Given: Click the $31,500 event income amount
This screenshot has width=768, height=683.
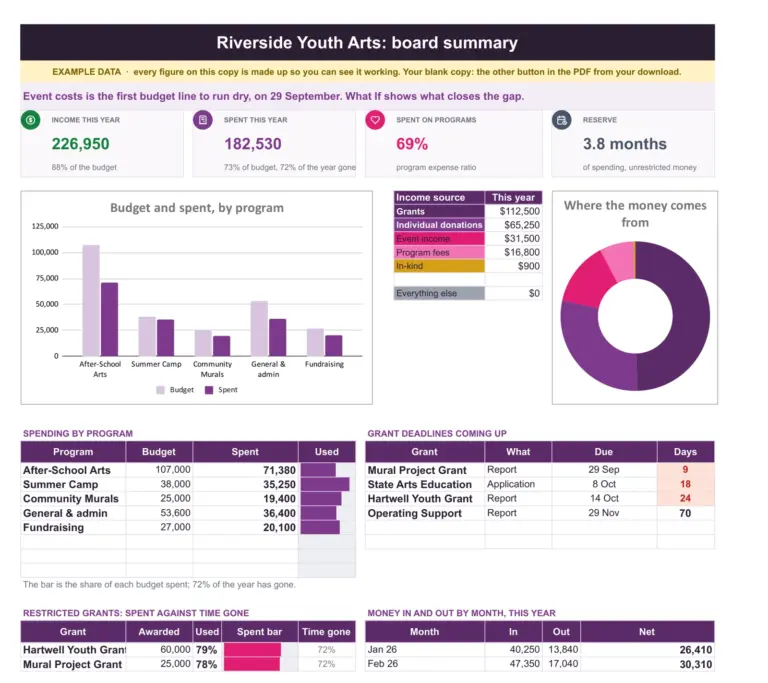Looking at the screenshot, I should [522, 239].
